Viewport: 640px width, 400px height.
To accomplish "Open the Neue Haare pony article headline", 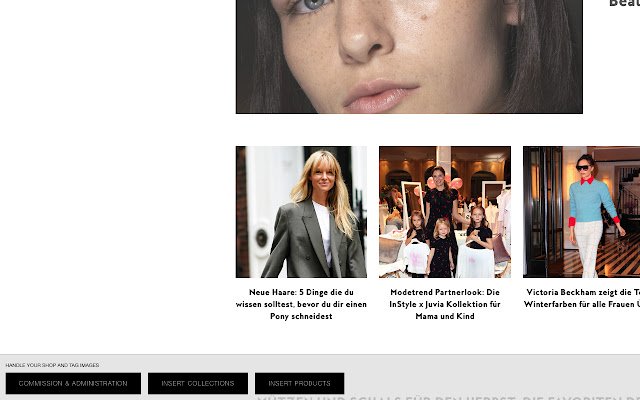I will (301, 304).
